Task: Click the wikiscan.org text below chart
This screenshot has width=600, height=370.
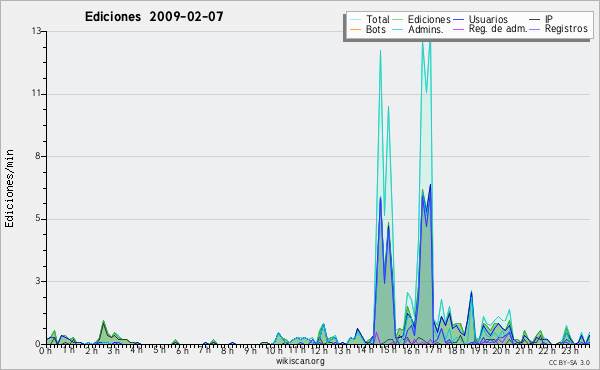Action: [x=300, y=361]
